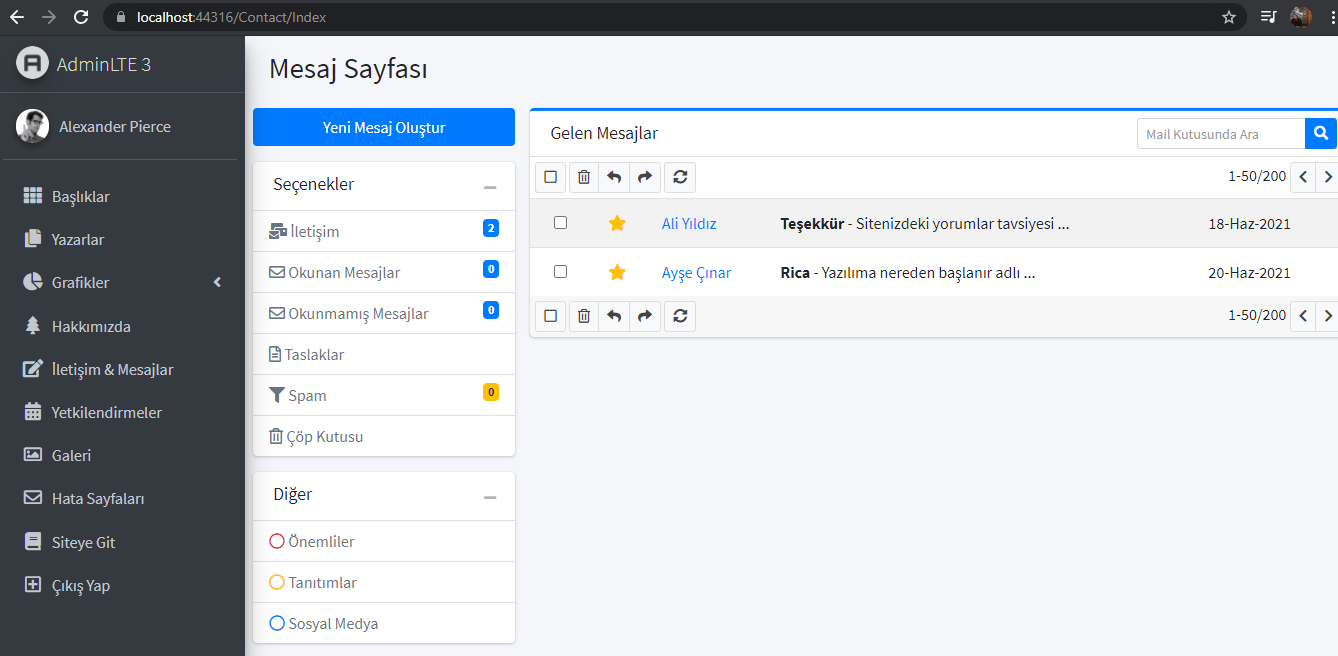Toggle select-all checkbox in top toolbar

click(550, 177)
